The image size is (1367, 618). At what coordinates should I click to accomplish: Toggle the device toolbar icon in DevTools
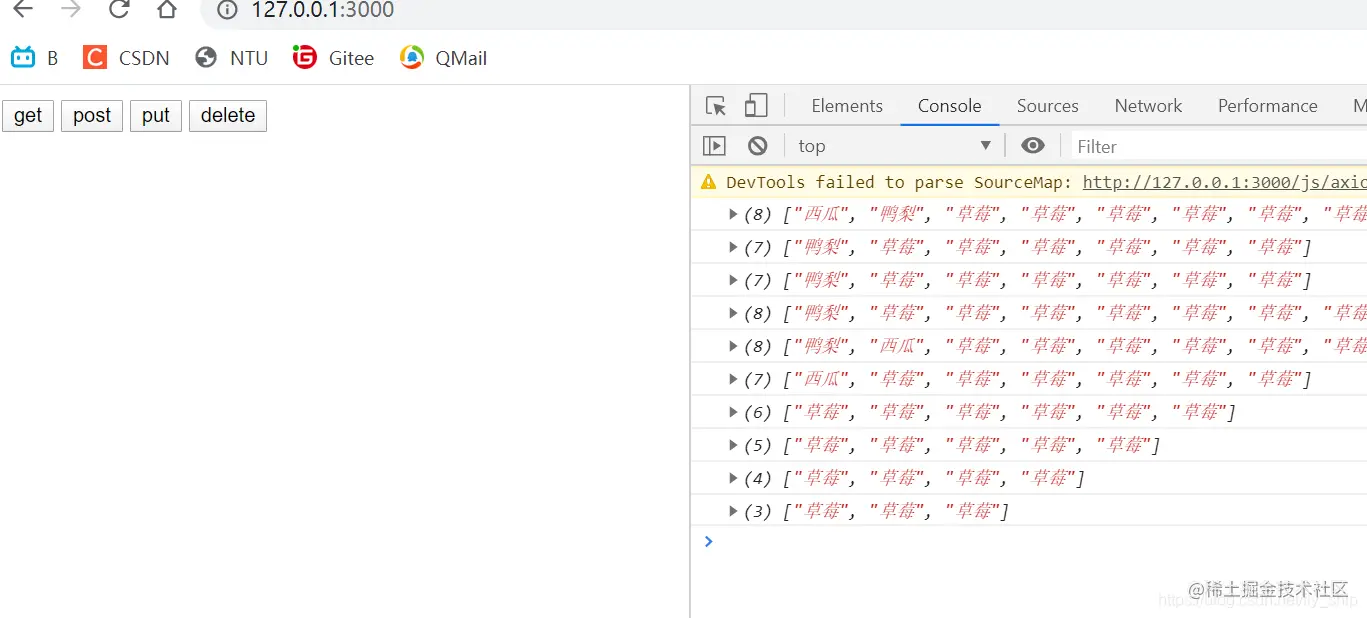pyautogui.click(x=756, y=106)
